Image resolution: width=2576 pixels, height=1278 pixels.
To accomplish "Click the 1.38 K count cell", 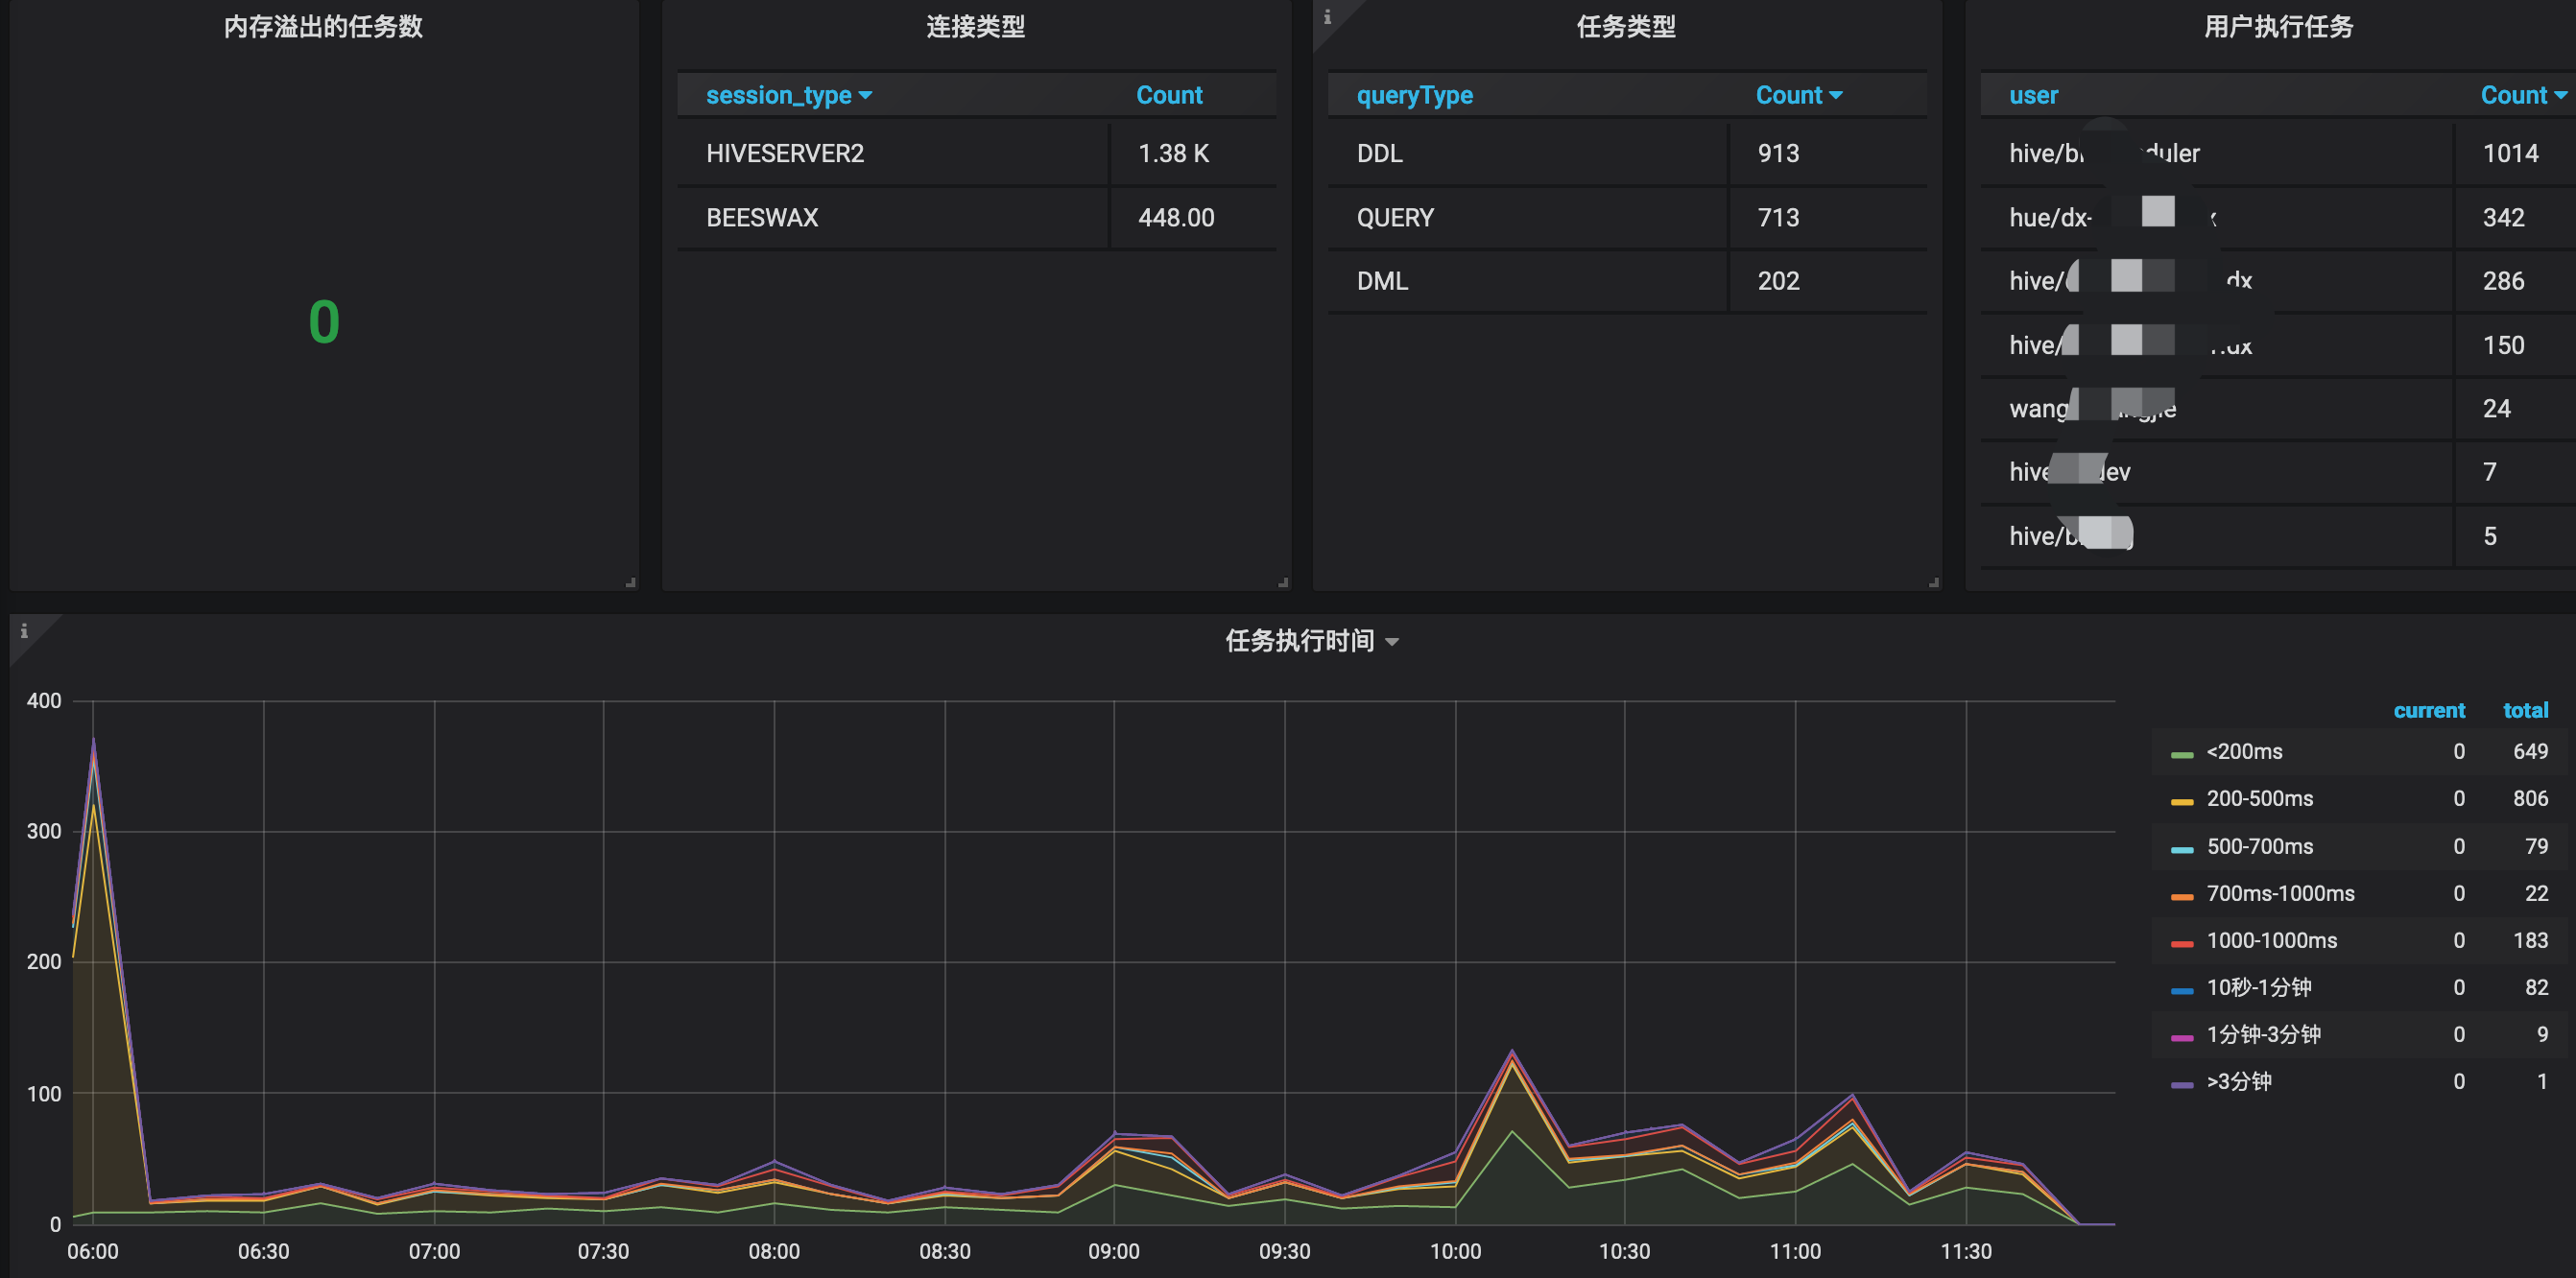I will coord(1193,153).
